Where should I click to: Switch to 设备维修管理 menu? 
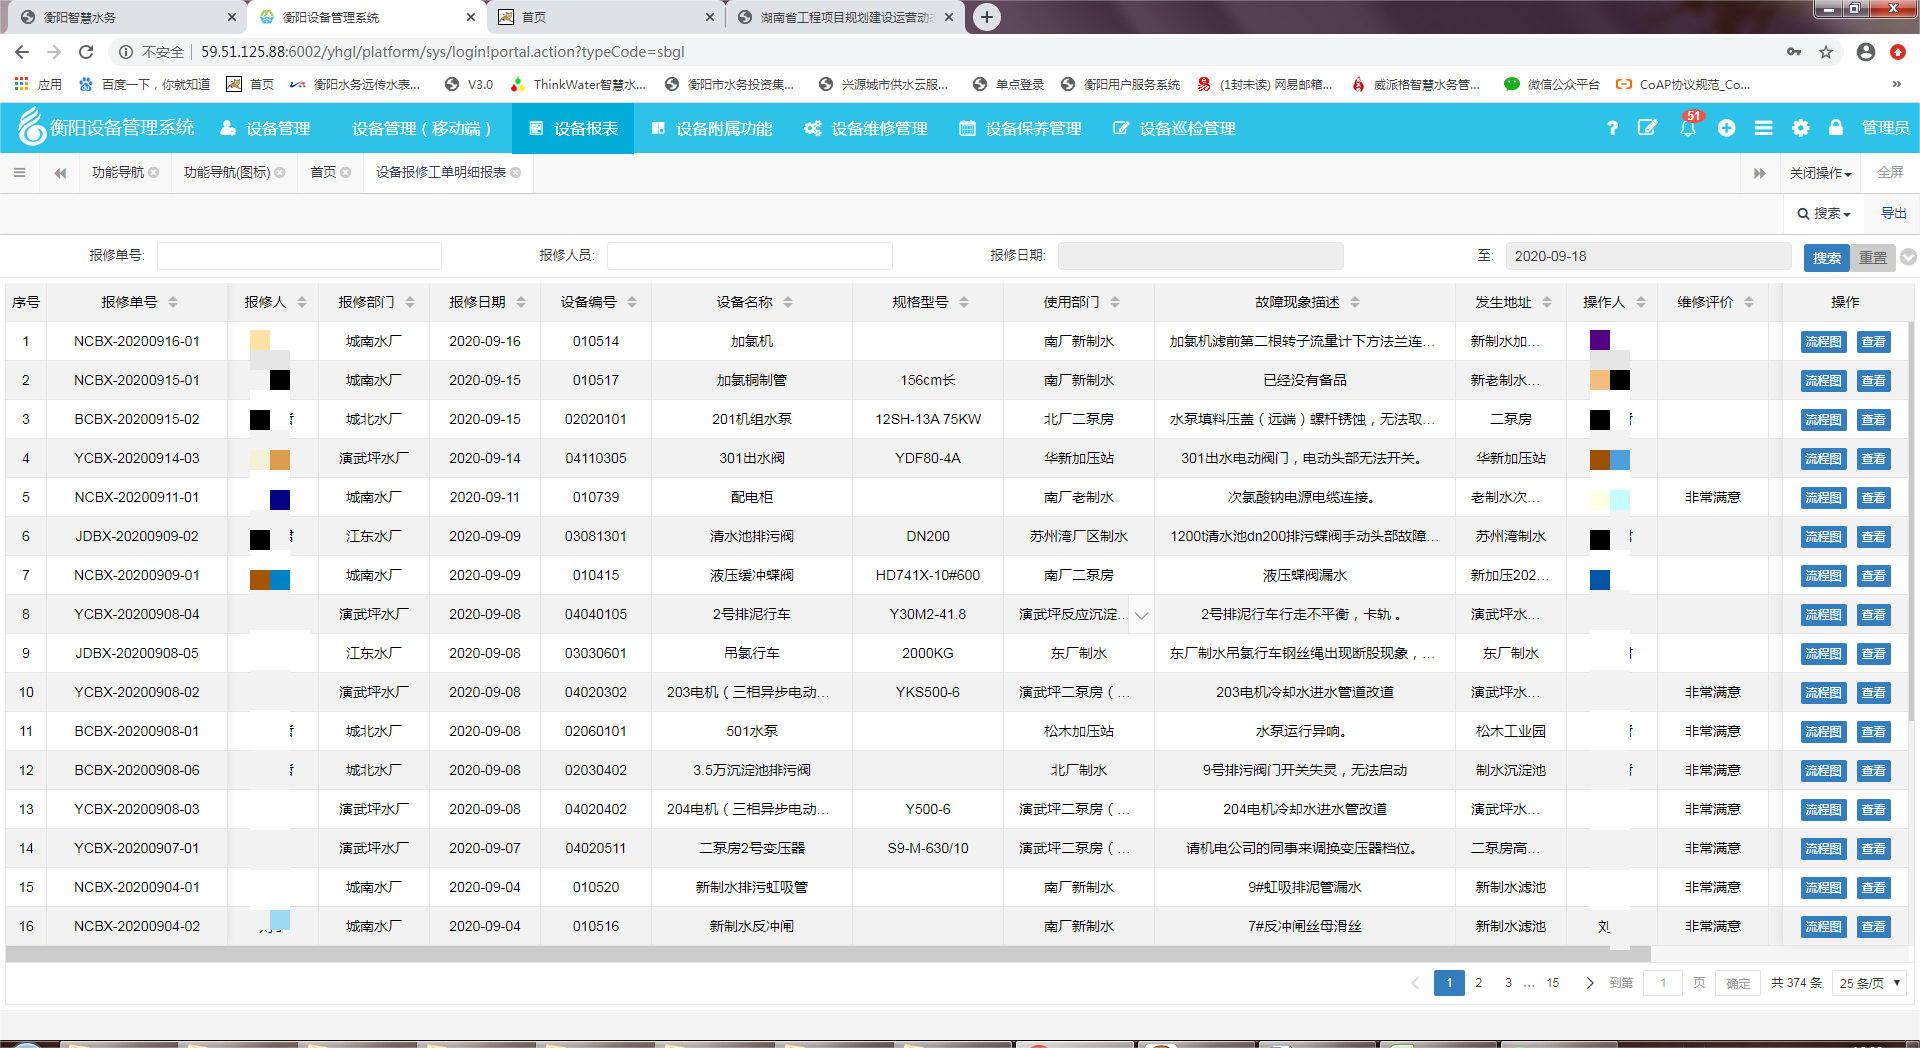(866, 128)
